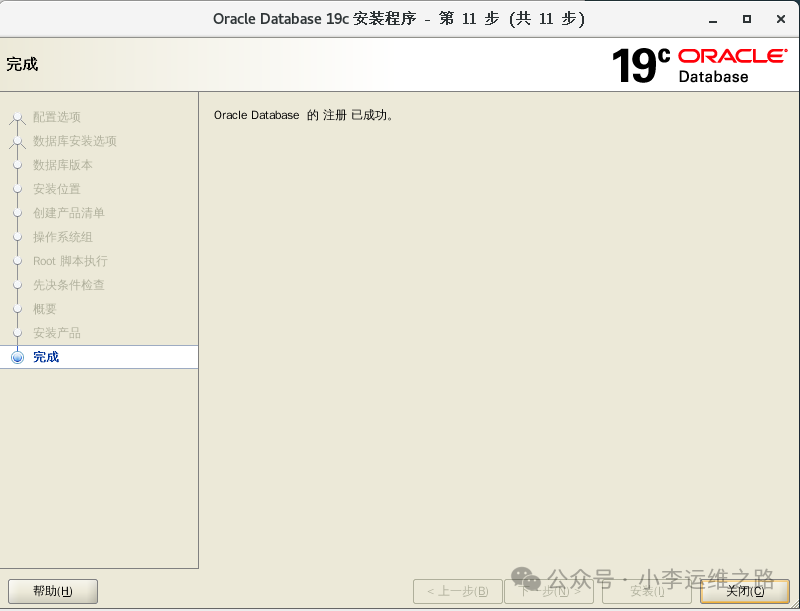Click the Oracle 19c Database logo
The height and width of the screenshot is (611, 800).
coord(699,65)
